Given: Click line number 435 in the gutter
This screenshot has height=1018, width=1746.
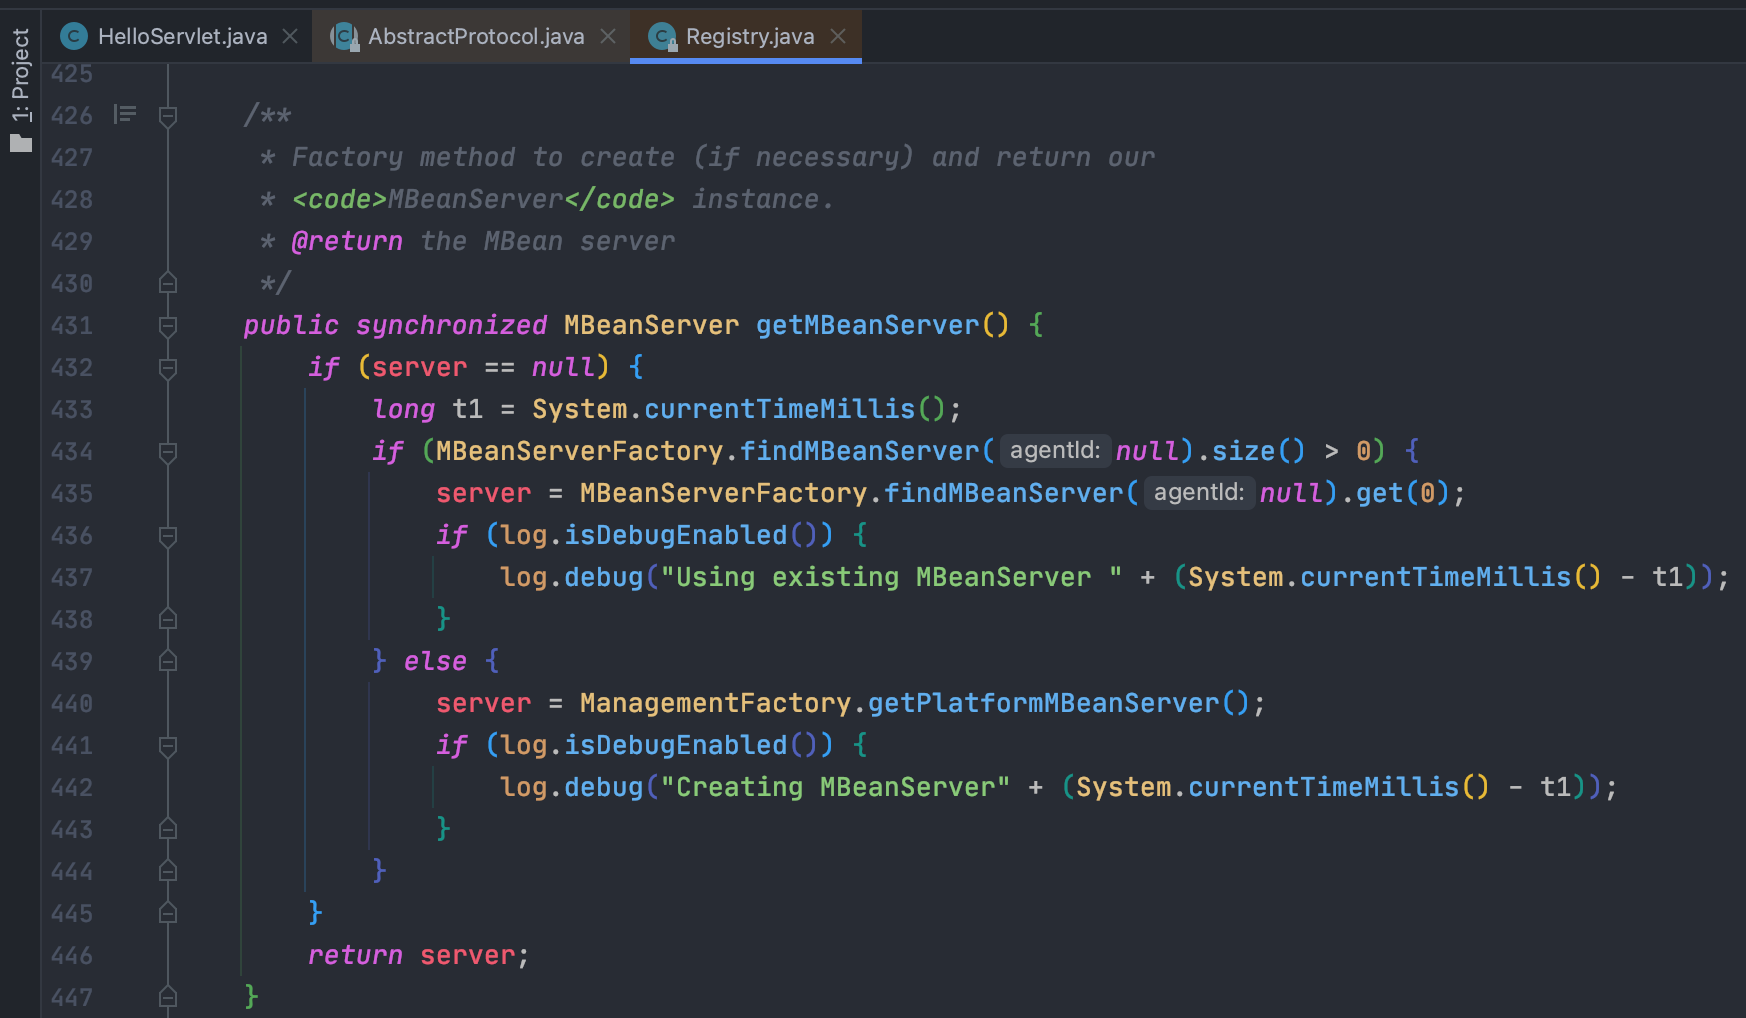Looking at the screenshot, I should coord(72,494).
